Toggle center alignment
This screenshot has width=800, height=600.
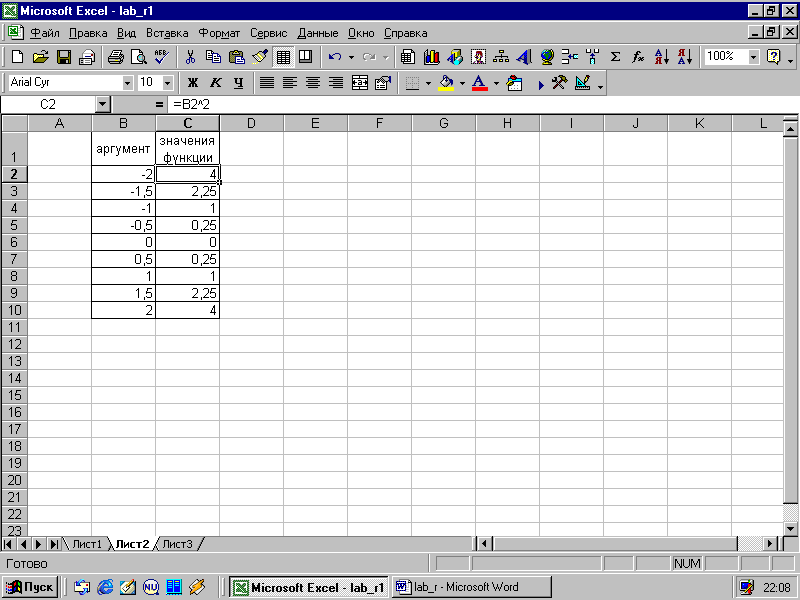[313, 83]
